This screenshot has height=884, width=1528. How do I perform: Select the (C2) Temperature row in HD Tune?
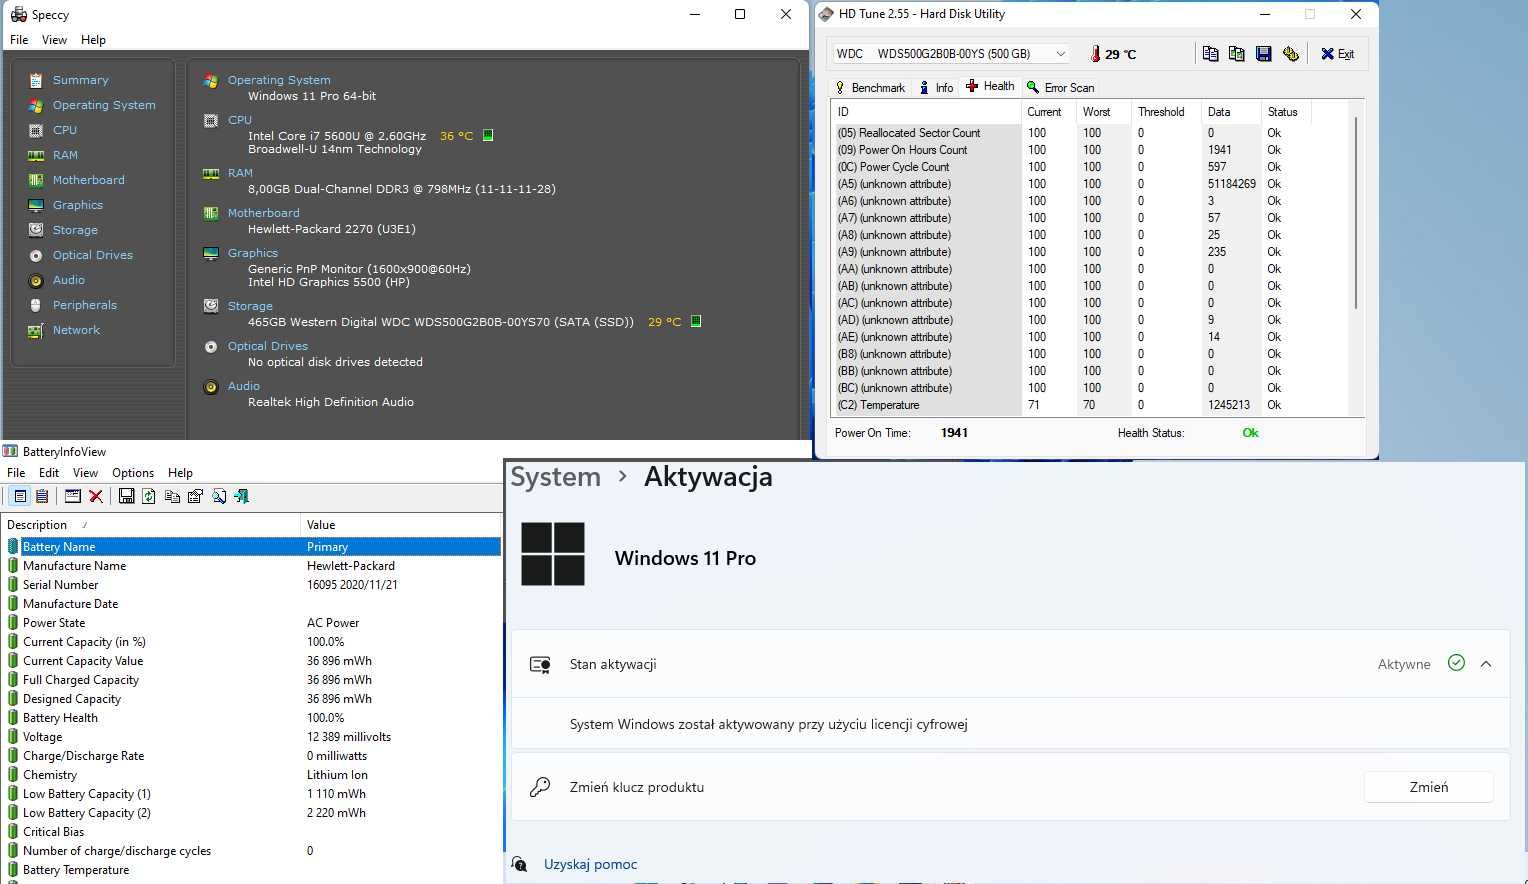(1089, 405)
